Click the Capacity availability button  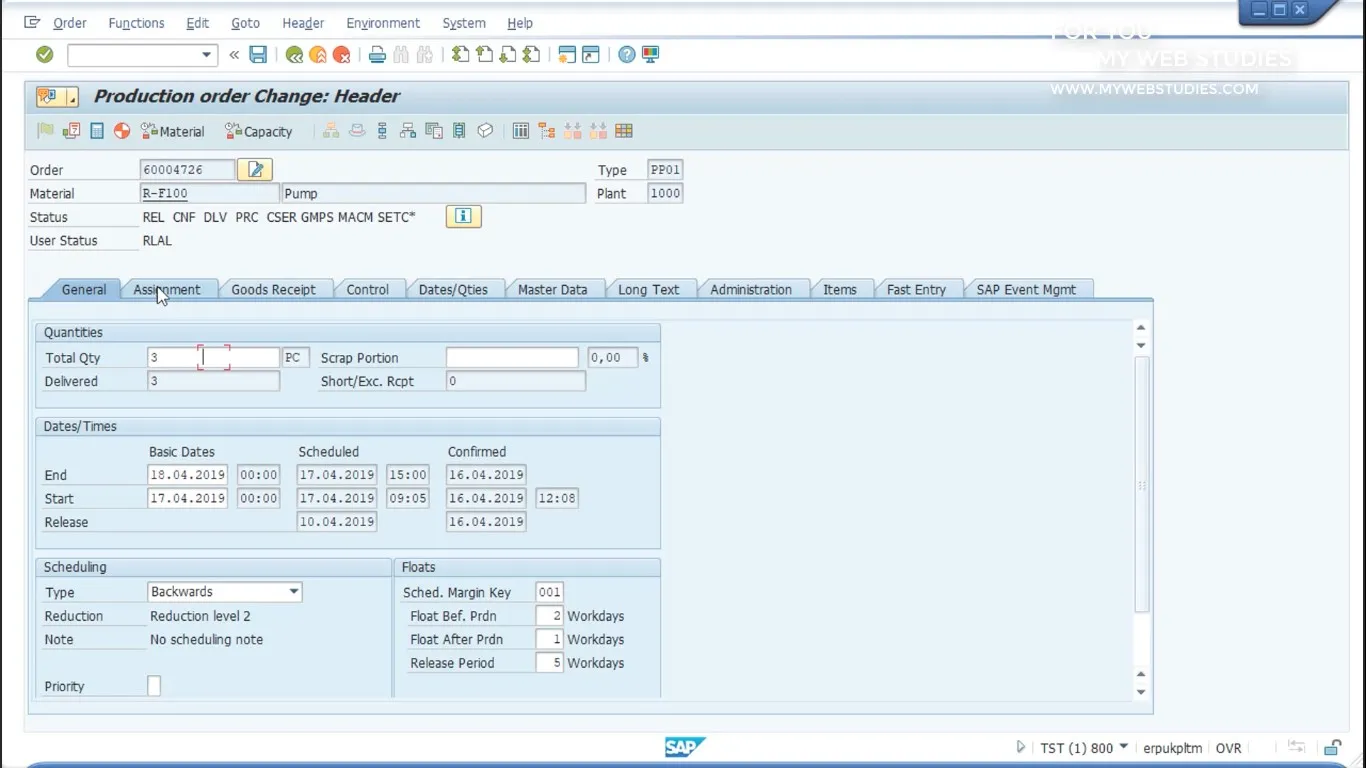coord(258,131)
